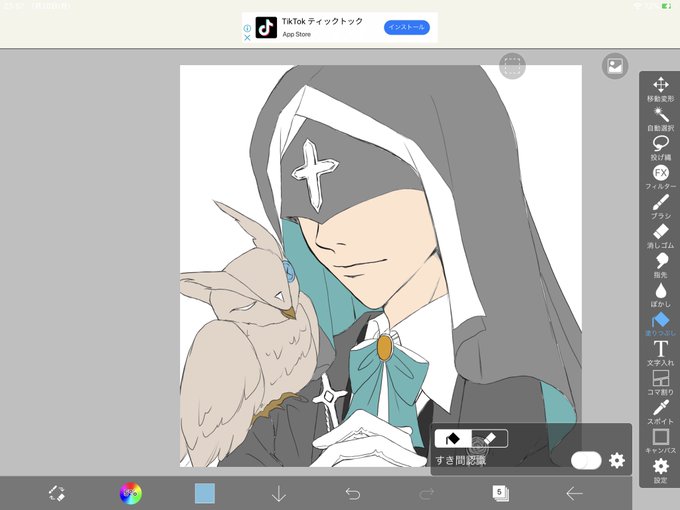Switch to erase mode in bucket options
Screen dimensions: 680x510
point(489,438)
